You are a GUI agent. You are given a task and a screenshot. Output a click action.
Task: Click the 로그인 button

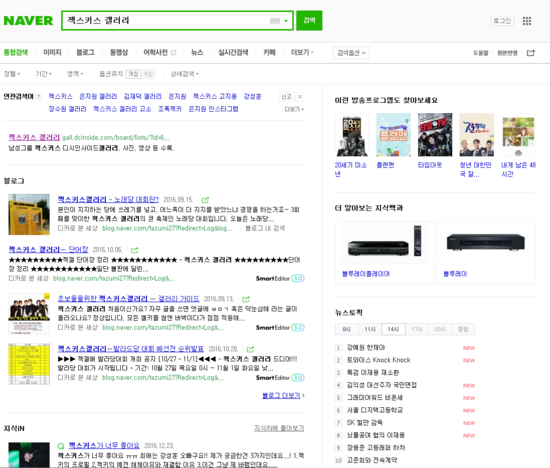click(502, 21)
